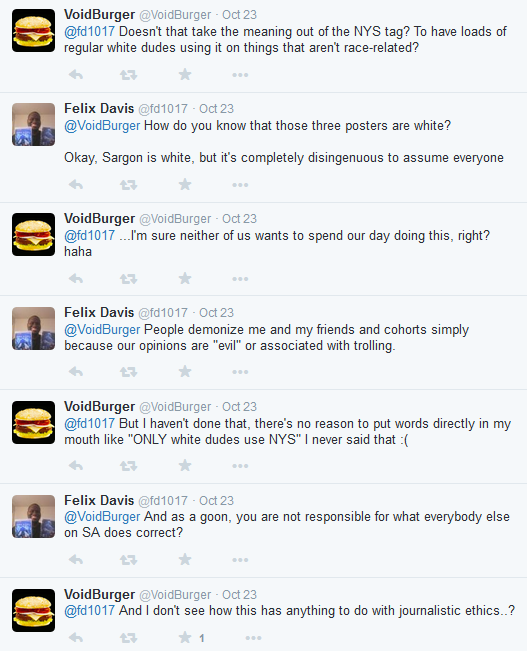Retweet the "People demonize me" tweet
The image size is (527, 651).
128,372
